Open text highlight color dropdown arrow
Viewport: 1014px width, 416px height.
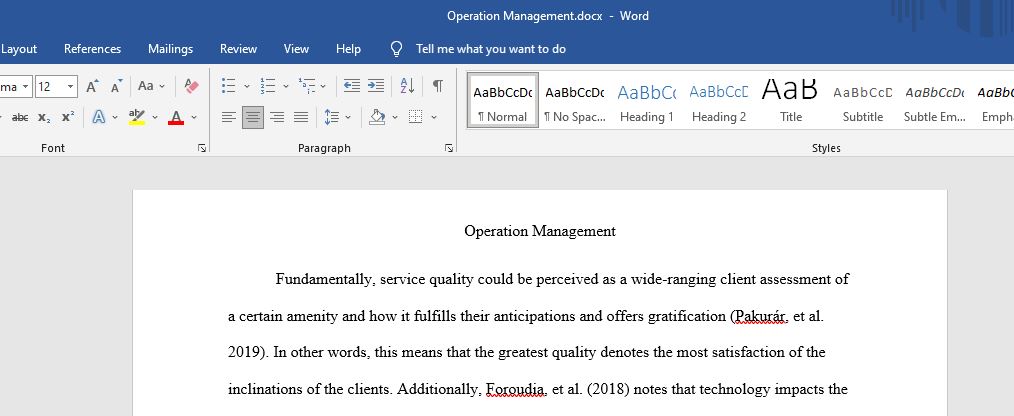point(155,117)
